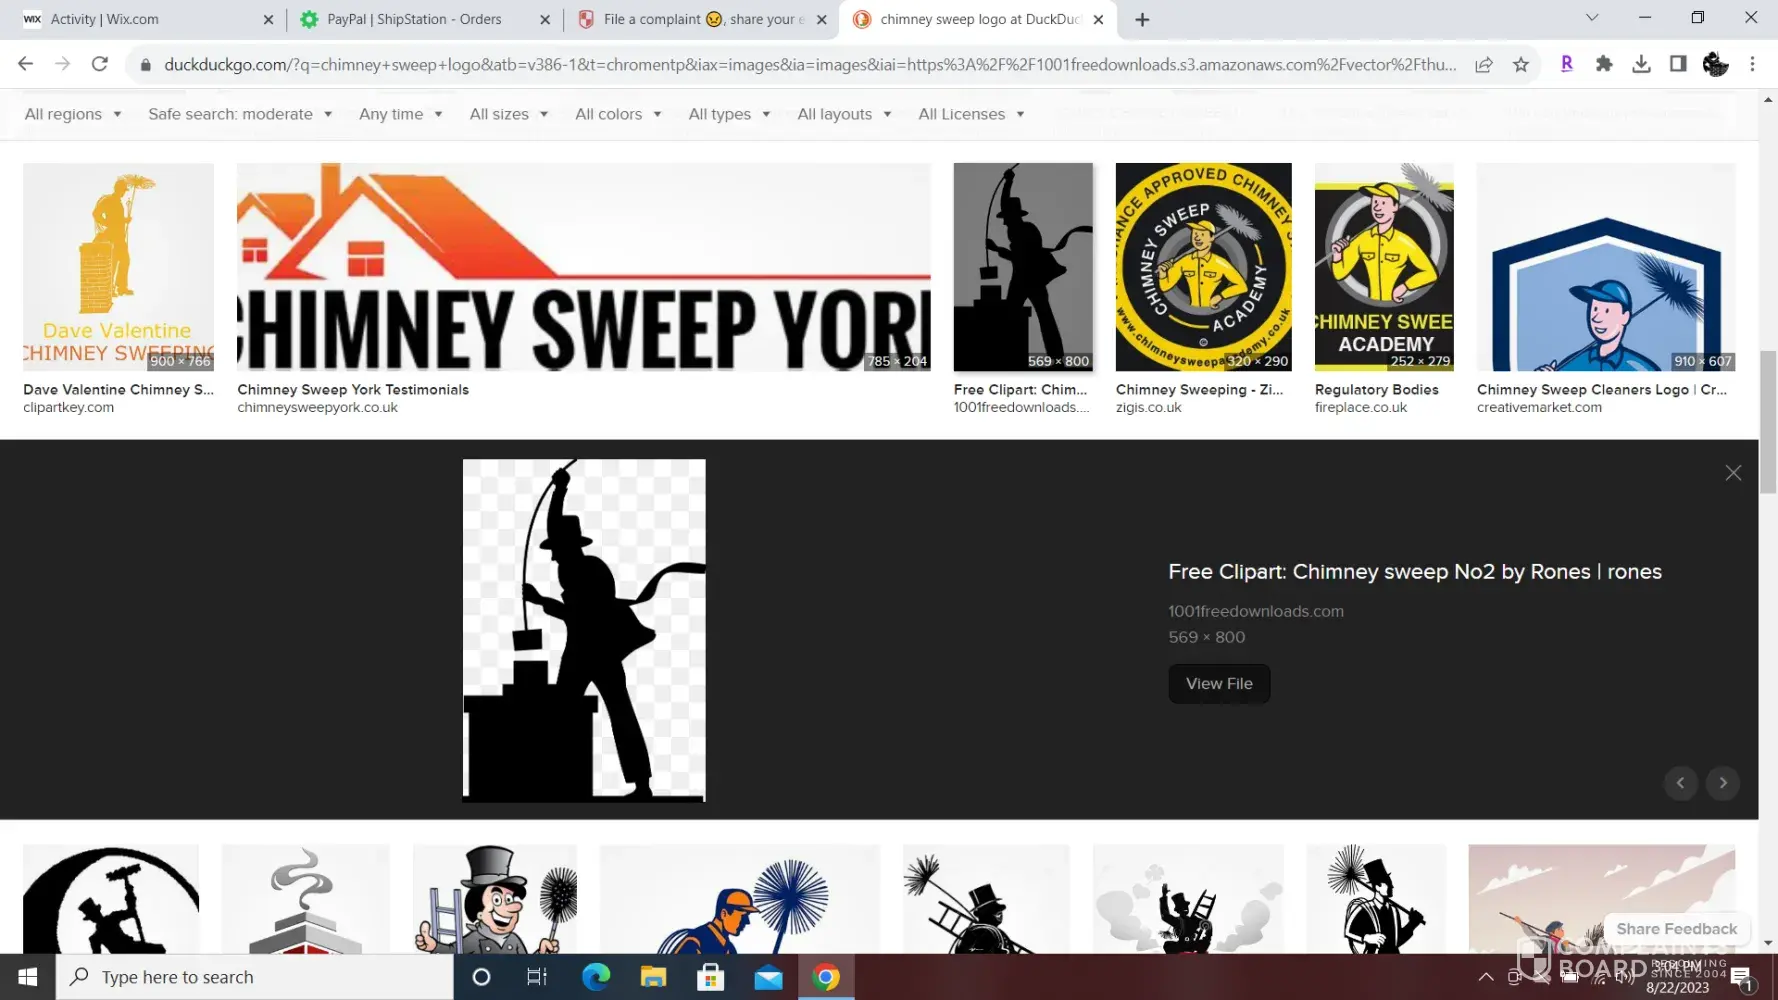Open the Chrome extensions puzzle icon
Image resolution: width=1778 pixels, height=1000 pixels.
[1604, 64]
